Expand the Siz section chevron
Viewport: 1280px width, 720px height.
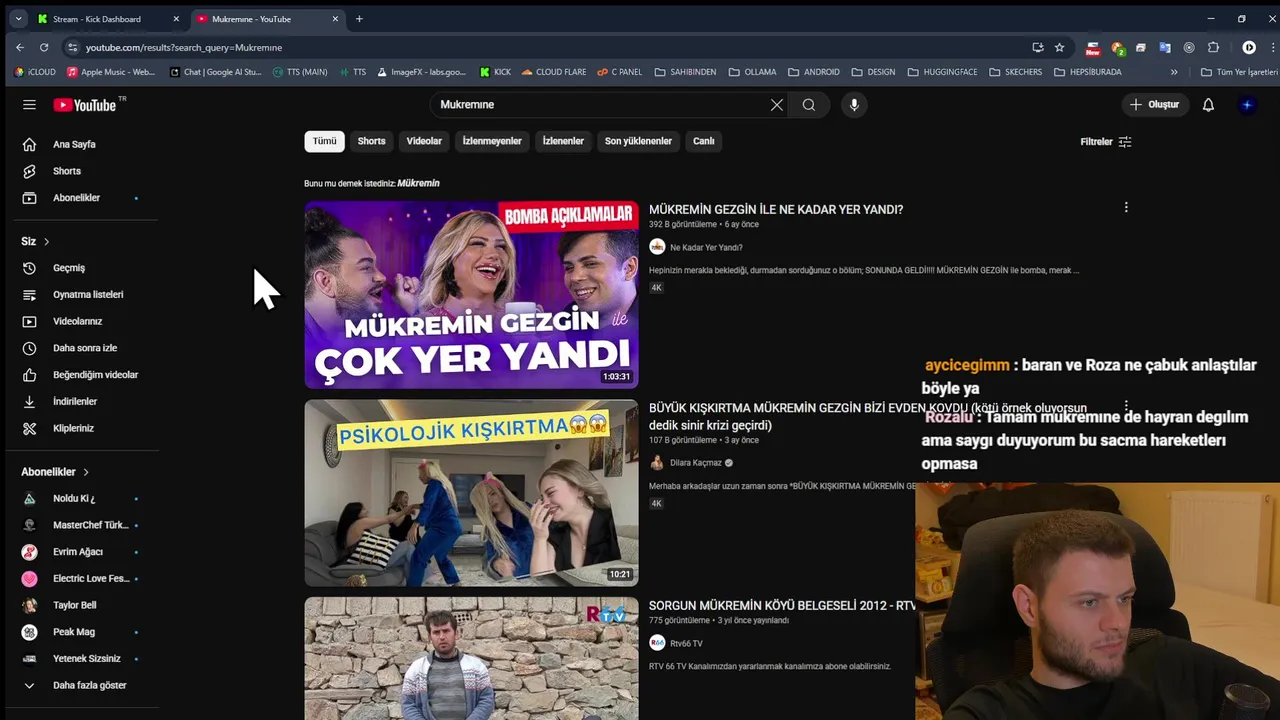(46, 241)
